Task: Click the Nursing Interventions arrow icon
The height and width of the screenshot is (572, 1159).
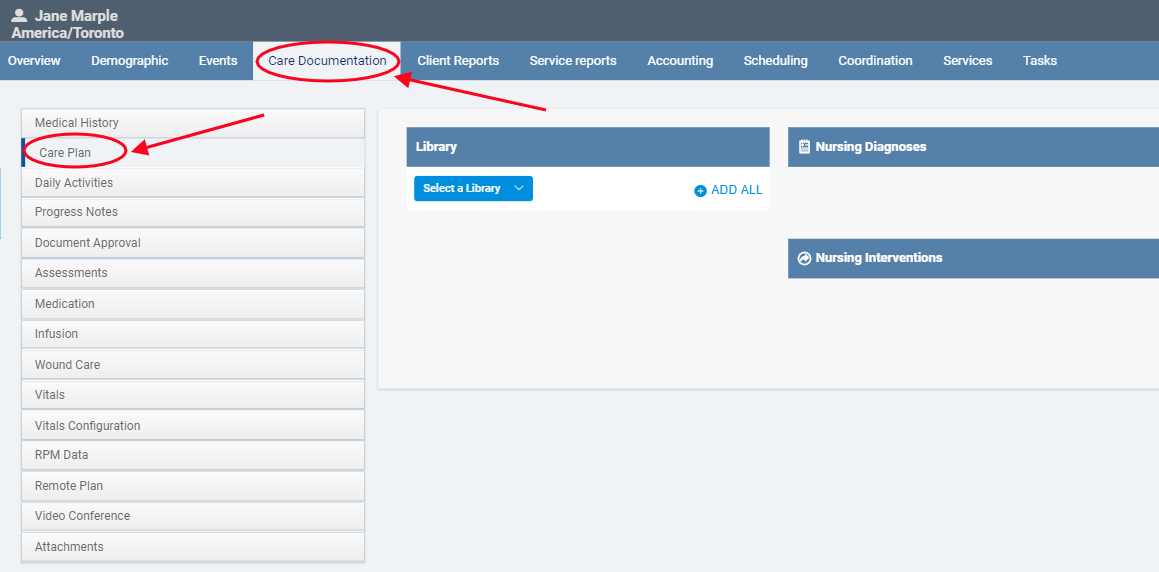Action: 804,258
